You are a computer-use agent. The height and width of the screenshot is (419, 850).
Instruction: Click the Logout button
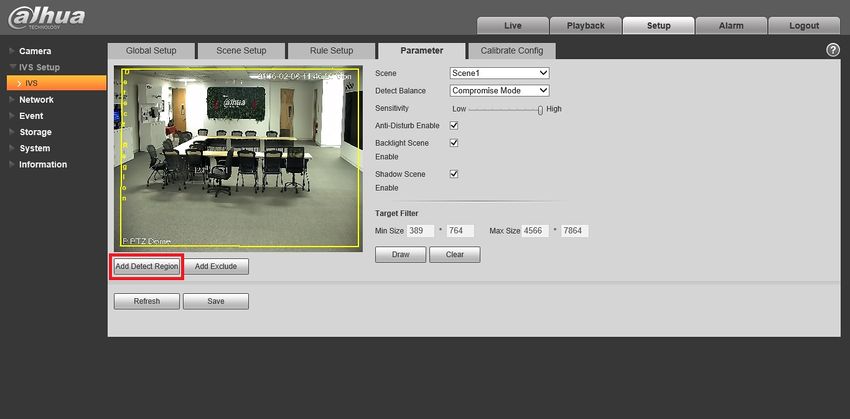click(x=804, y=25)
